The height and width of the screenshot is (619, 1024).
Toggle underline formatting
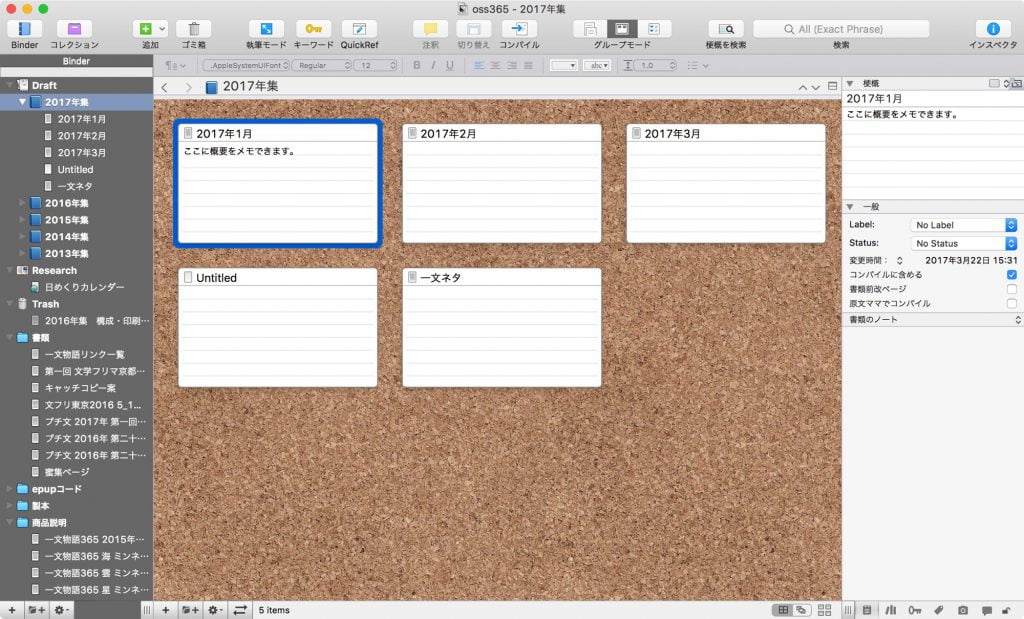click(x=450, y=65)
